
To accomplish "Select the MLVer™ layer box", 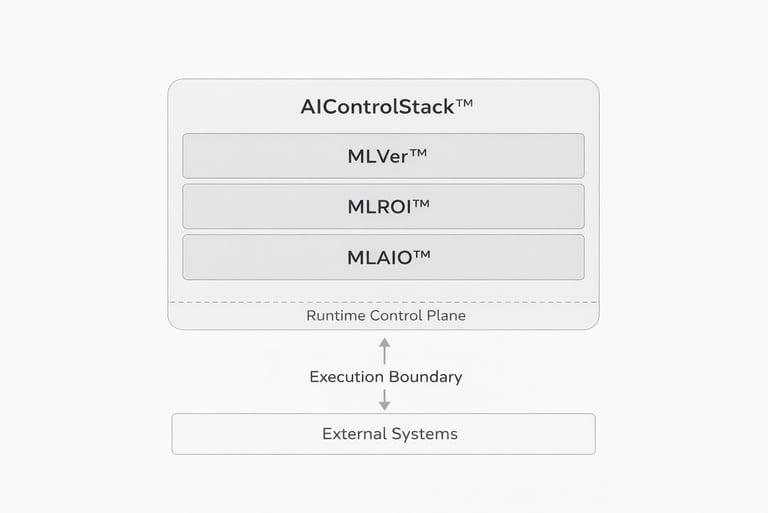I will pos(384,156).
